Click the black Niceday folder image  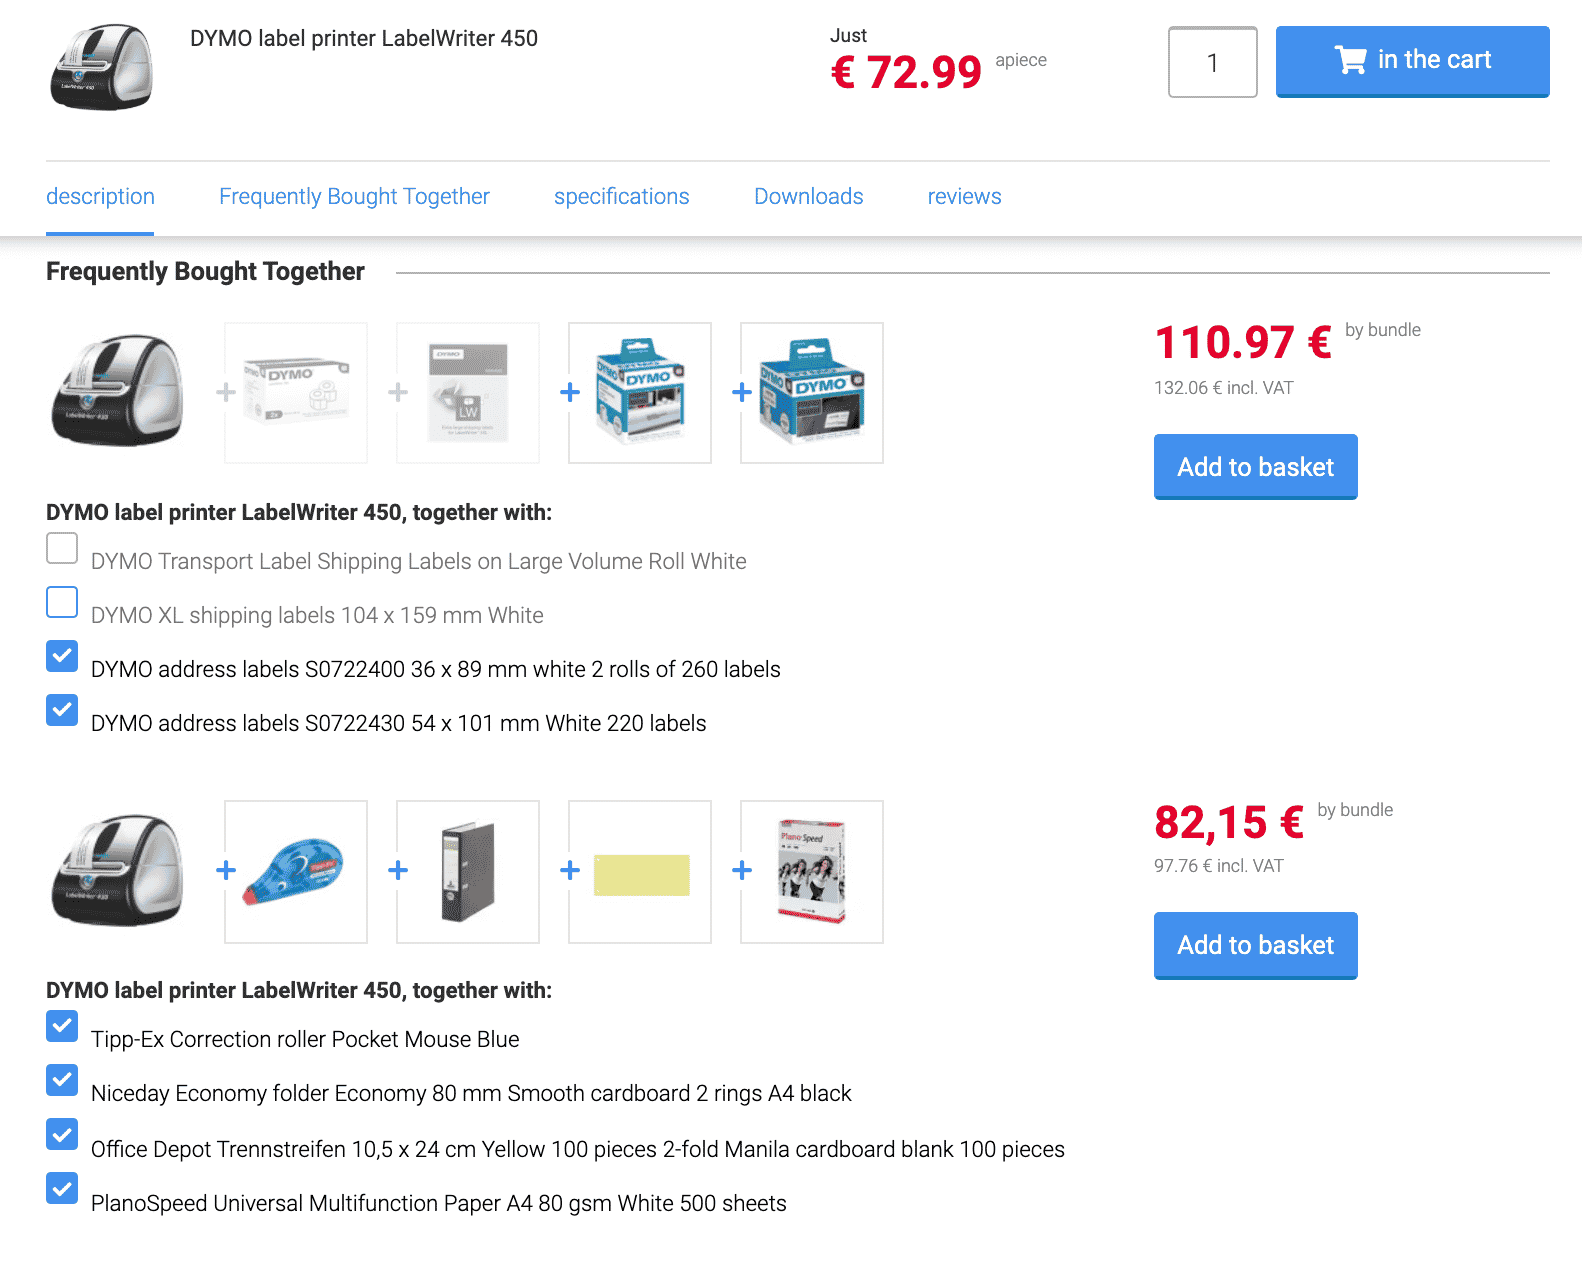click(x=468, y=871)
